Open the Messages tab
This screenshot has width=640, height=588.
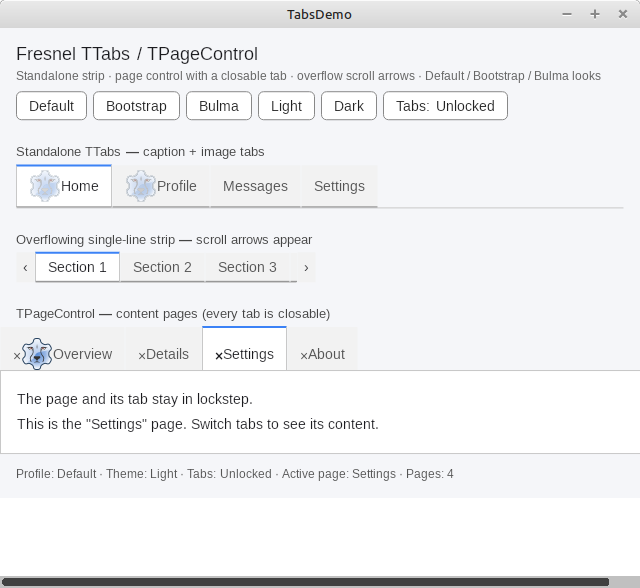(255, 186)
